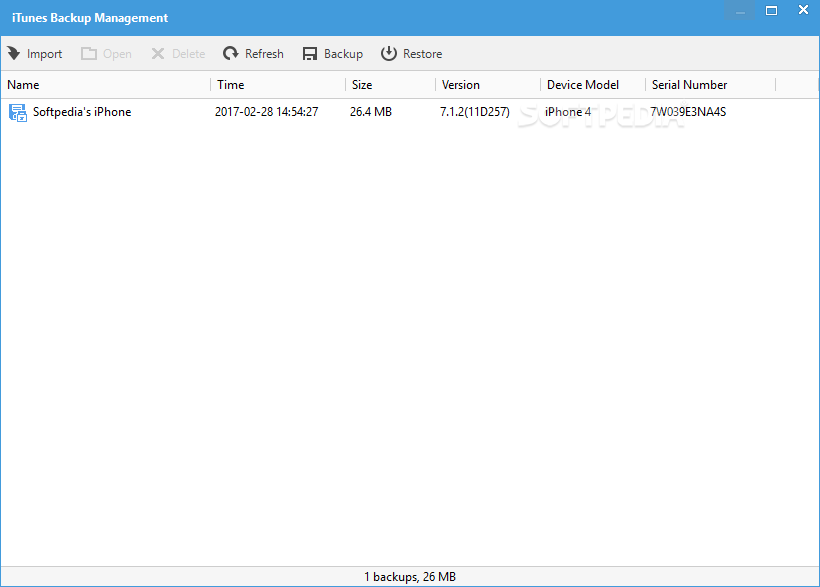The image size is (820, 587).
Task: Click the 26.4 MB size cell
Action: coord(371,112)
